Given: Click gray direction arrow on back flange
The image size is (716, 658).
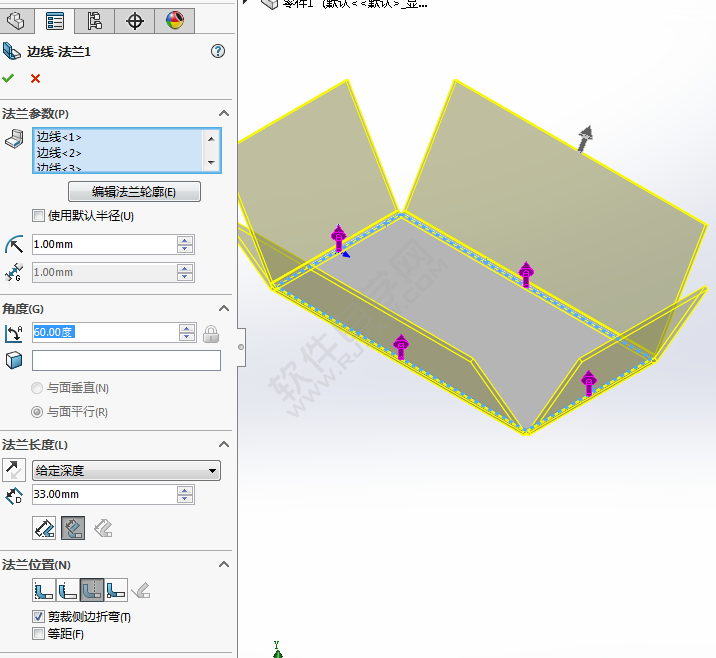Looking at the screenshot, I should pos(584,138).
